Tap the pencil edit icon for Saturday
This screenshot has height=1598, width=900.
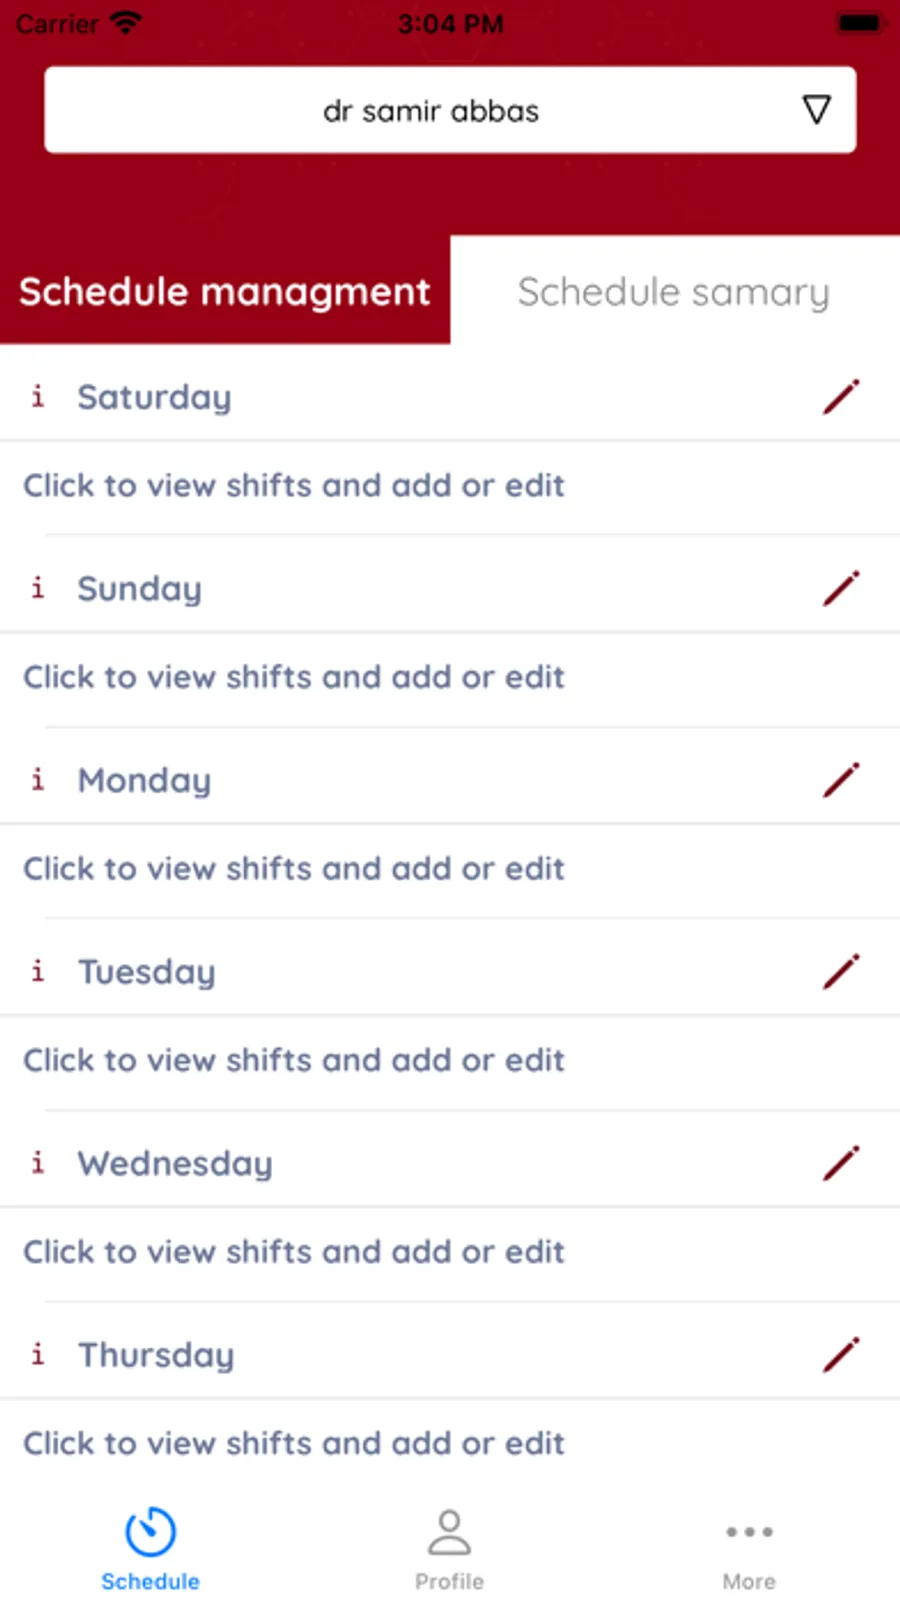(x=841, y=397)
